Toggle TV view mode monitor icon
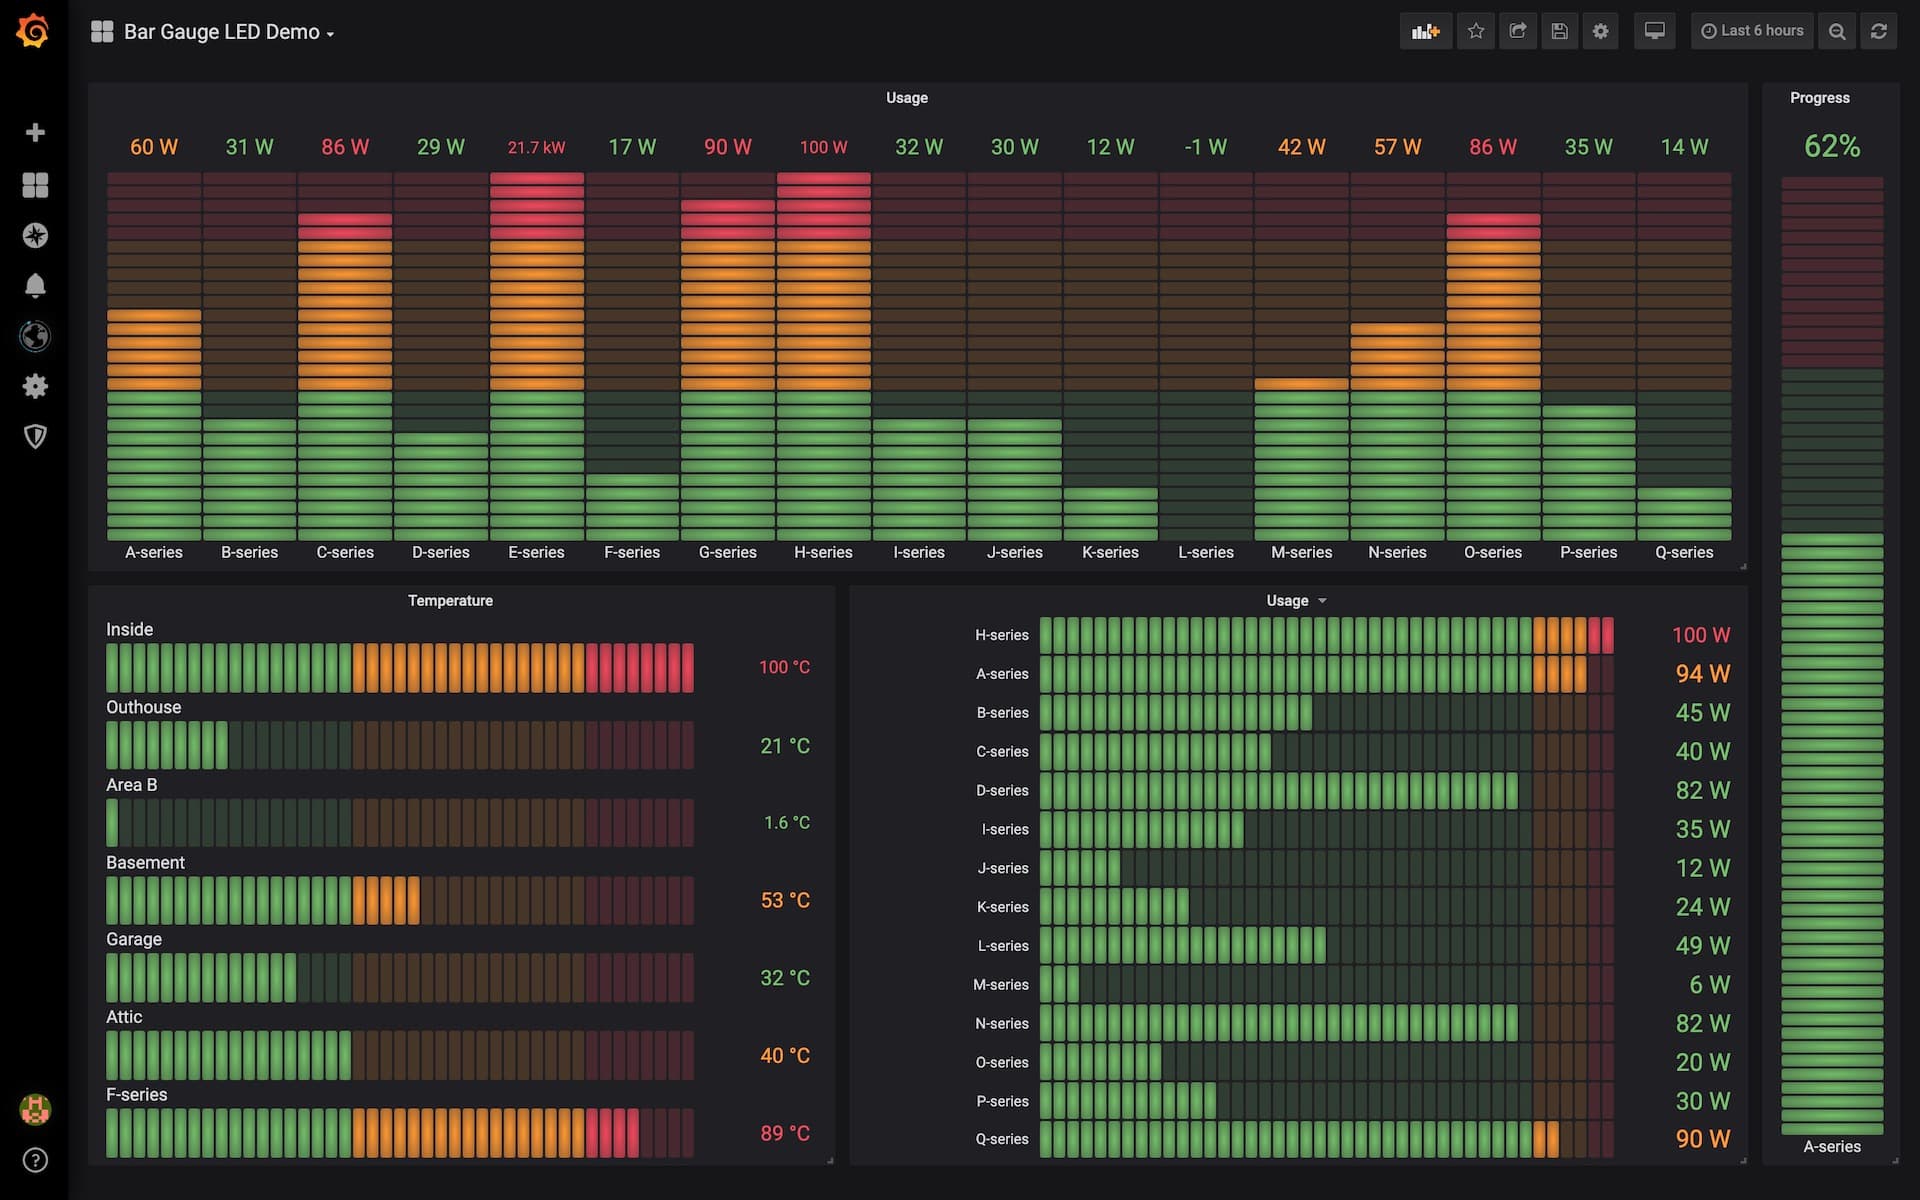Image resolution: width=1920 pixels, height=1200 pixels. point(1654,31)
